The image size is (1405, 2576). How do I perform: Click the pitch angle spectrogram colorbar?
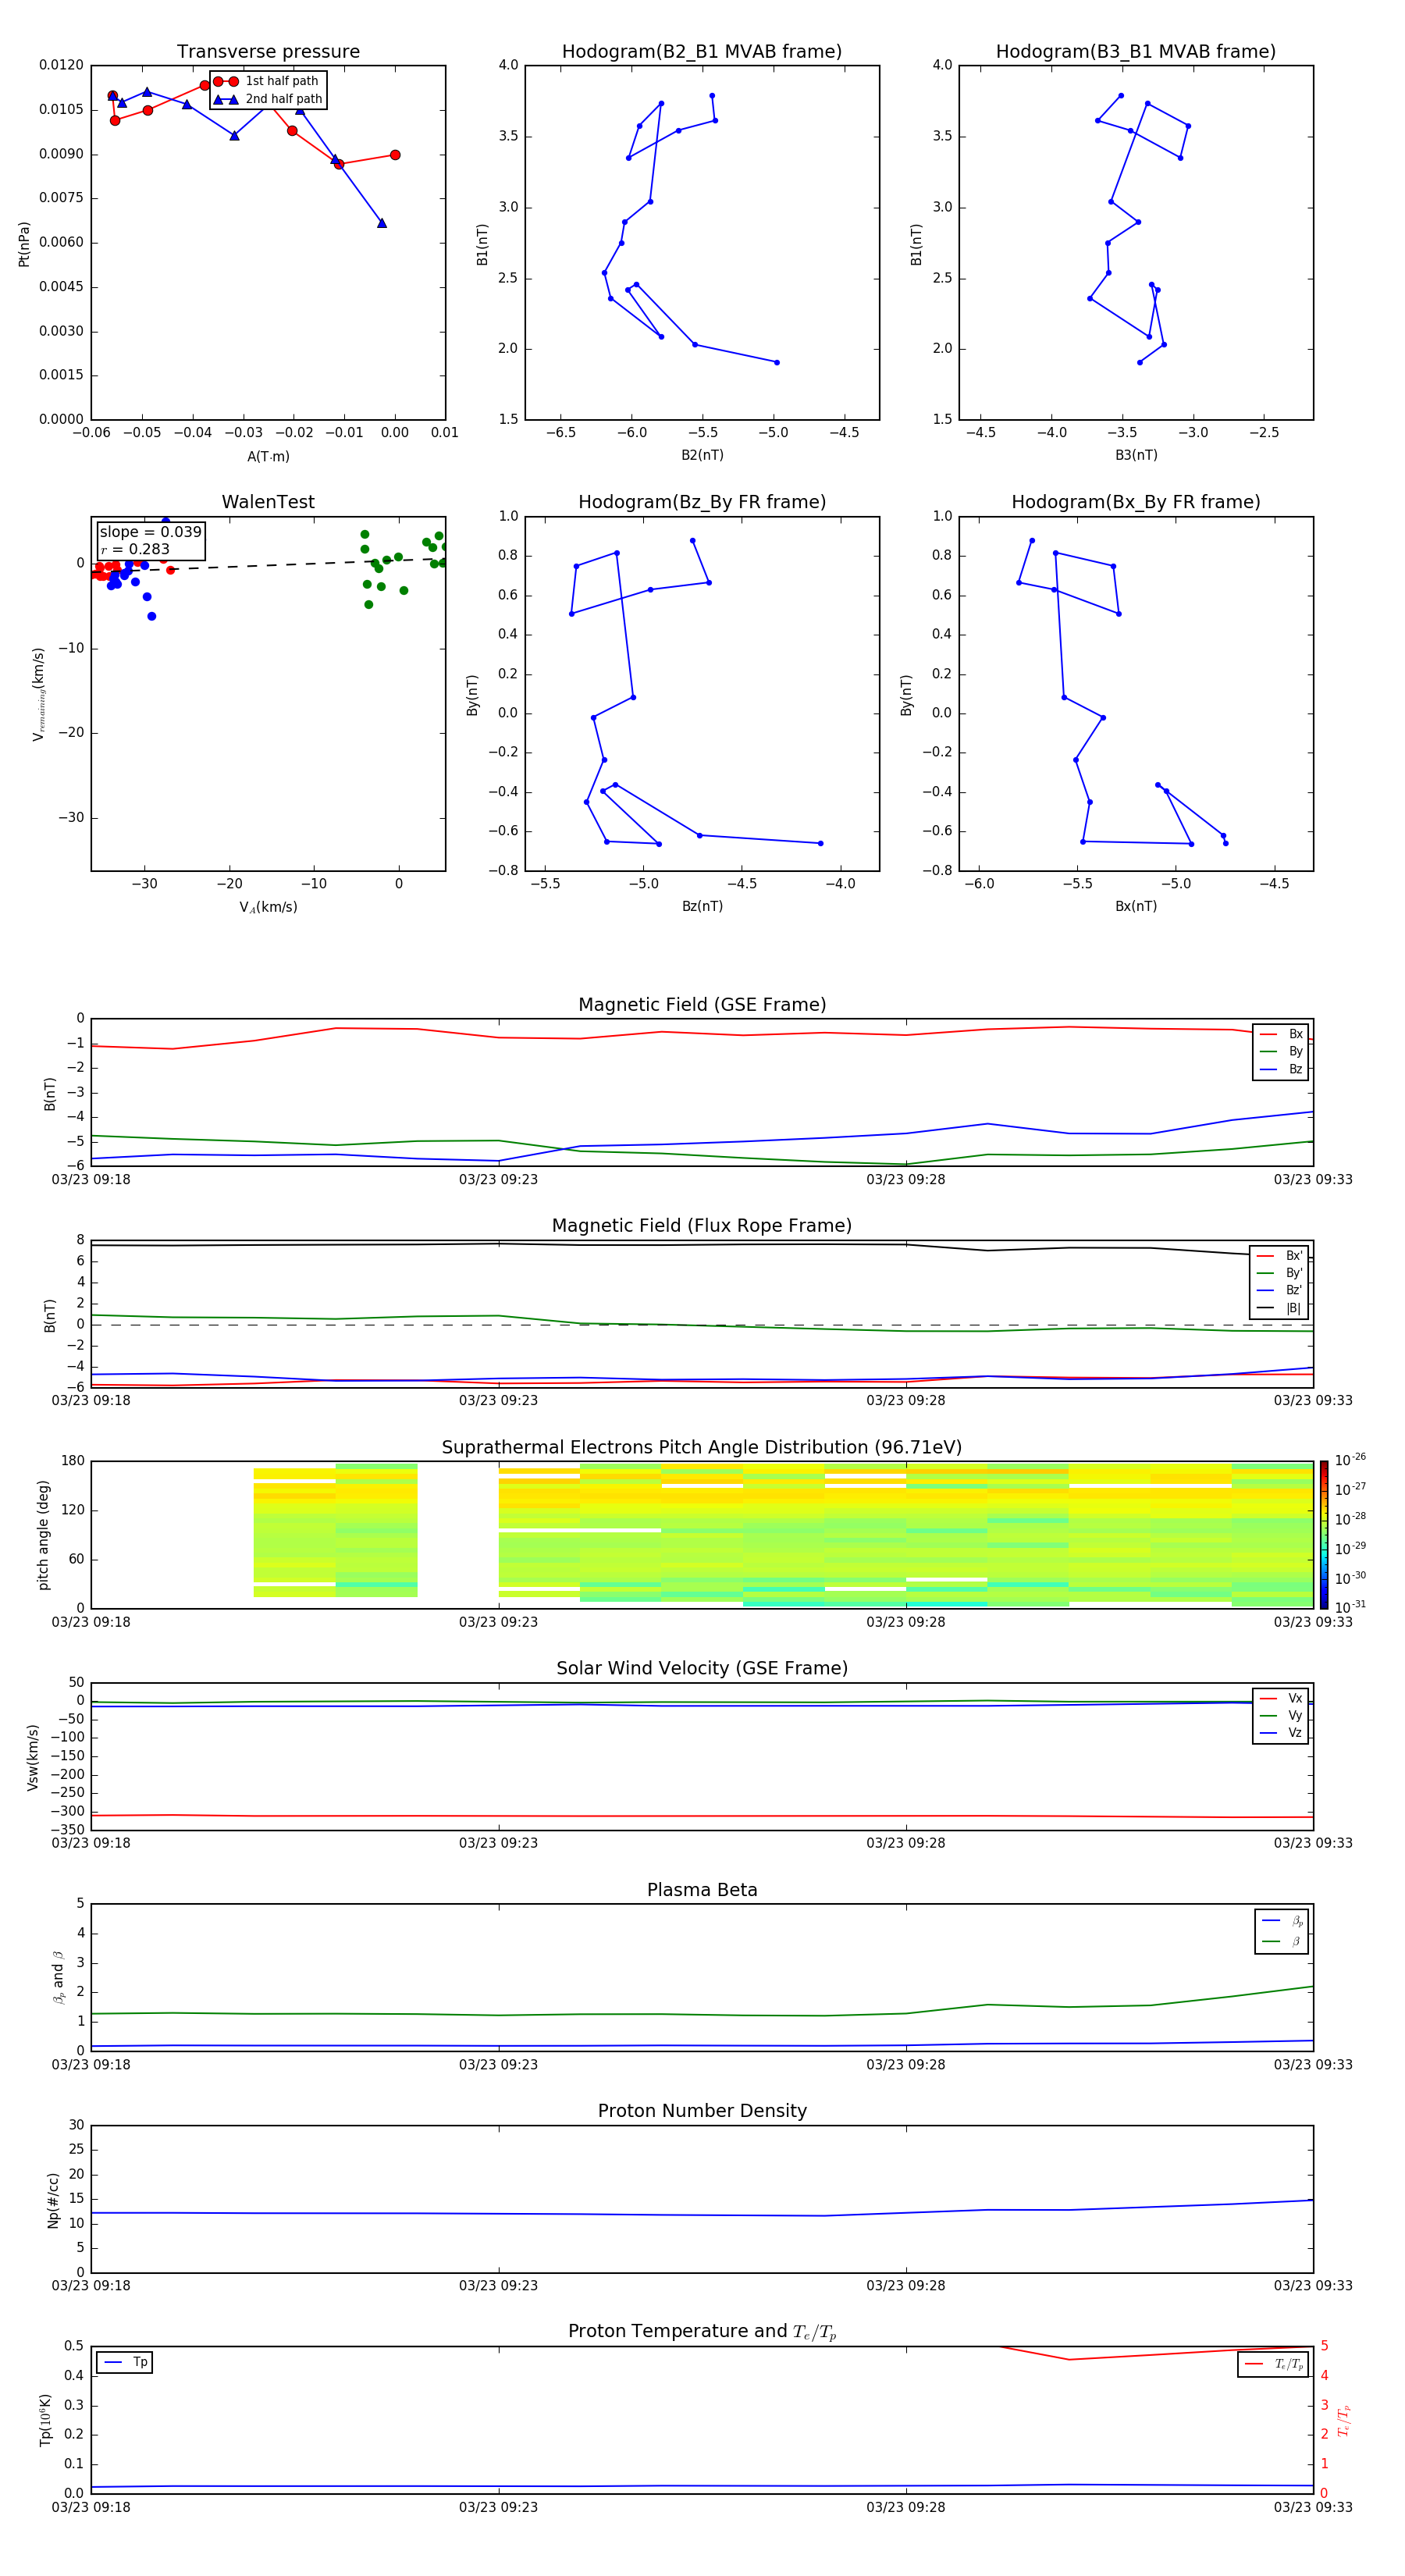click(x=1323, y=1535)
